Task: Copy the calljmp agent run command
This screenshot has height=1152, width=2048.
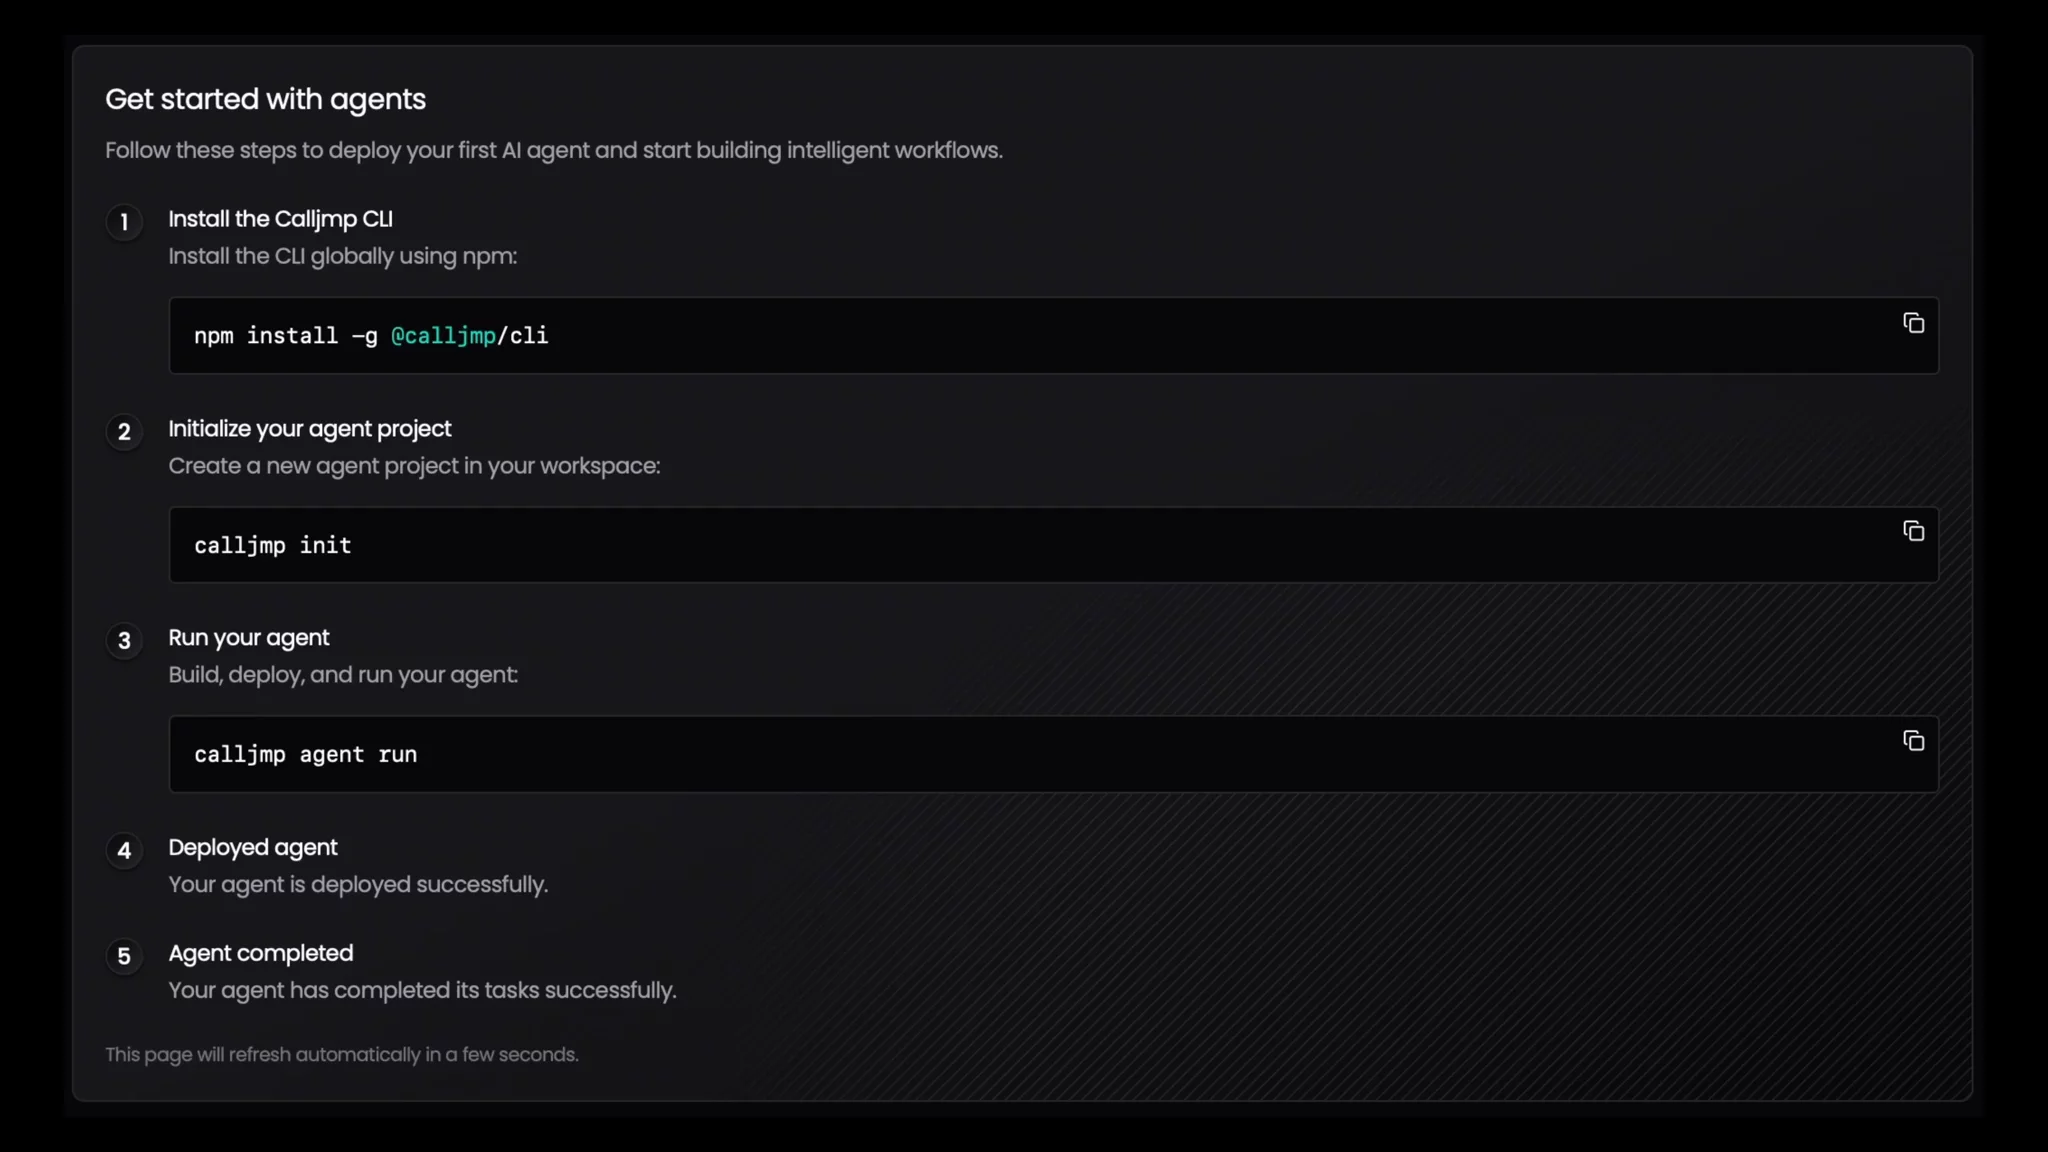Action: coord(1913,741)
